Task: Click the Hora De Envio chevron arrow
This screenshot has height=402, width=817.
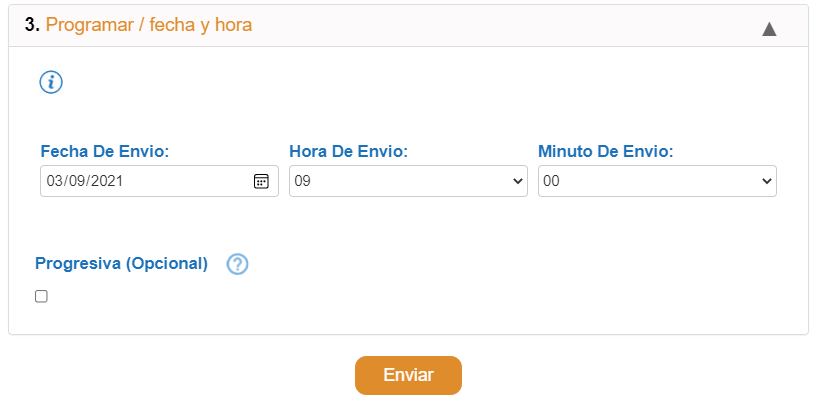Action: pos(517,181)
